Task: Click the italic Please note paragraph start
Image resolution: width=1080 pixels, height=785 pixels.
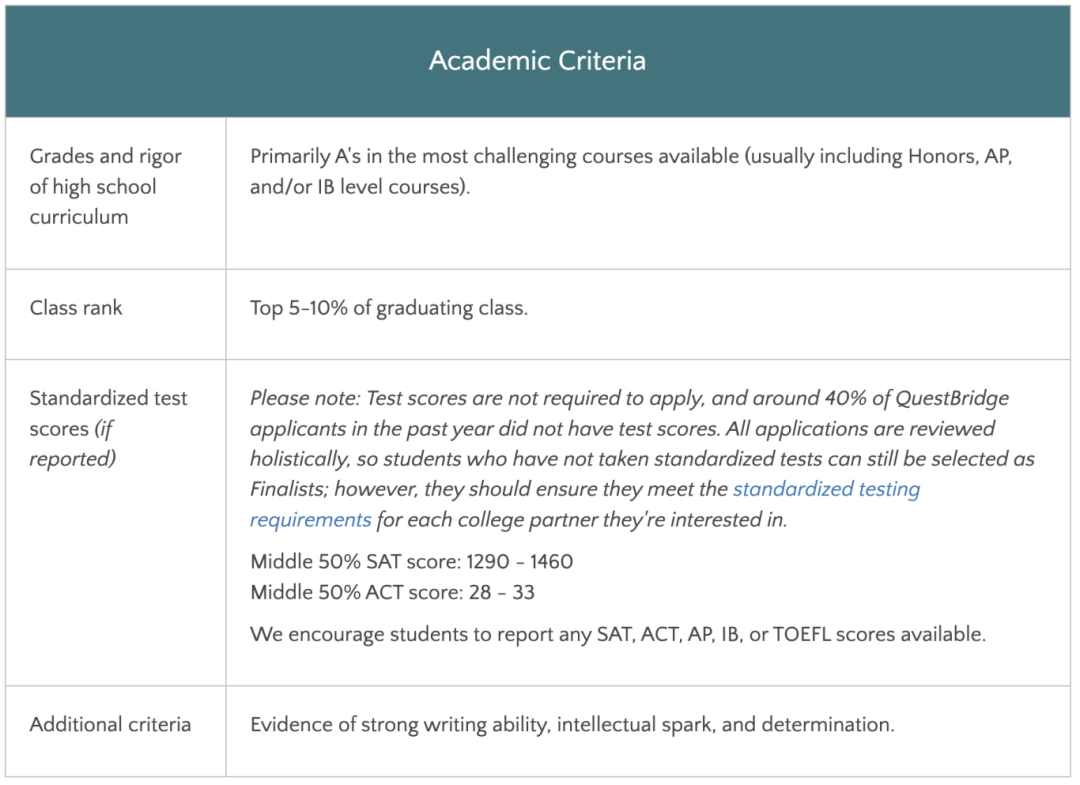Action: [305, 398]
